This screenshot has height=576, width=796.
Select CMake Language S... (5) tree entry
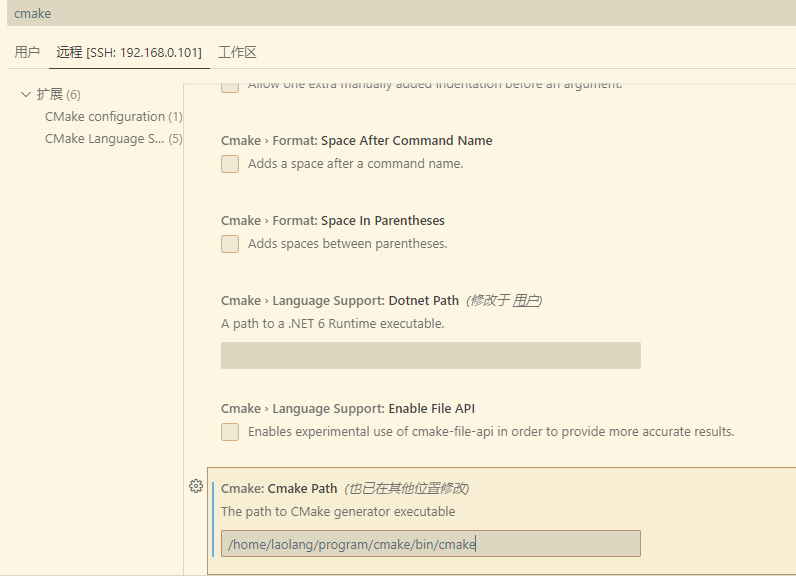pos(113,139)
